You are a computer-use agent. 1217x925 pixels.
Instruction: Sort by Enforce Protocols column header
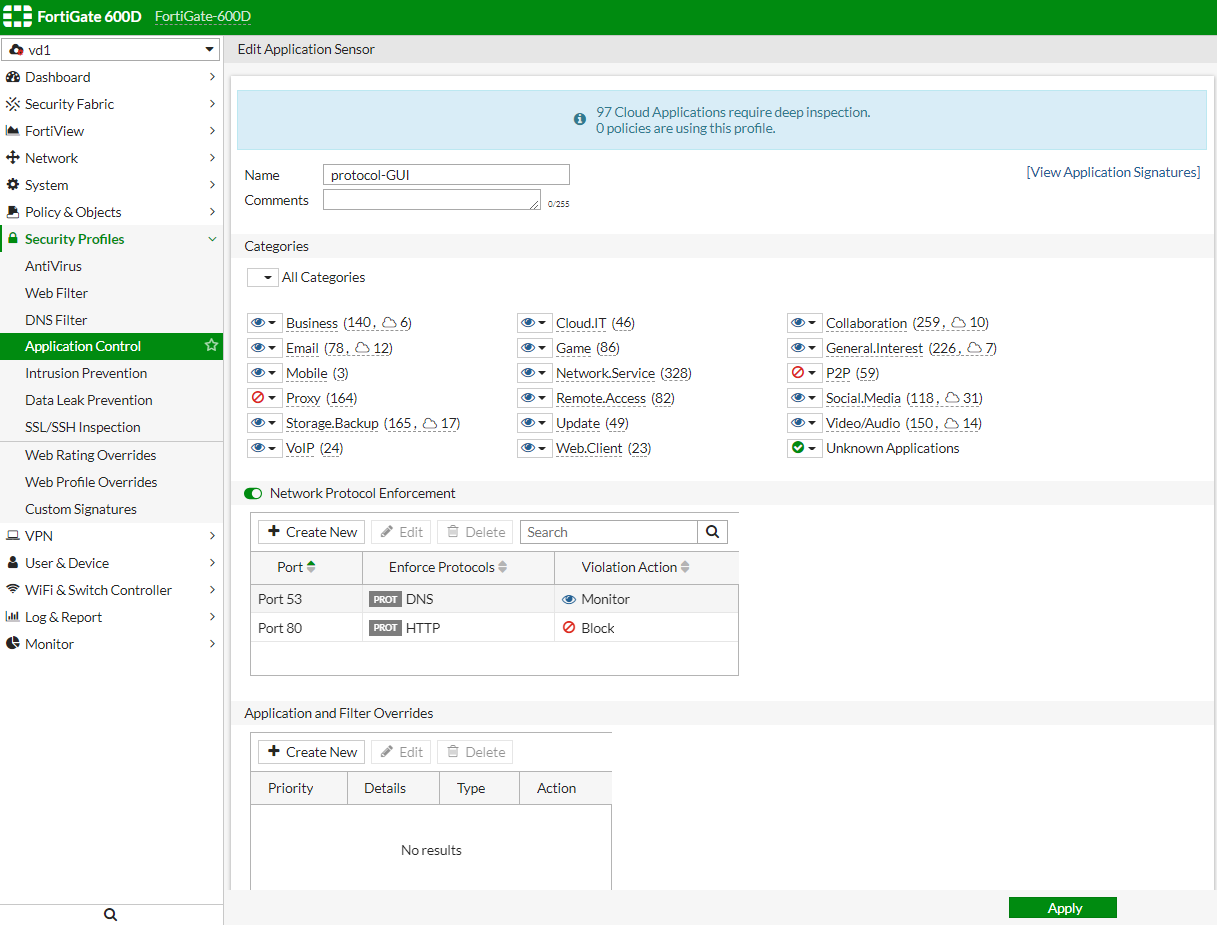point(458,567)
